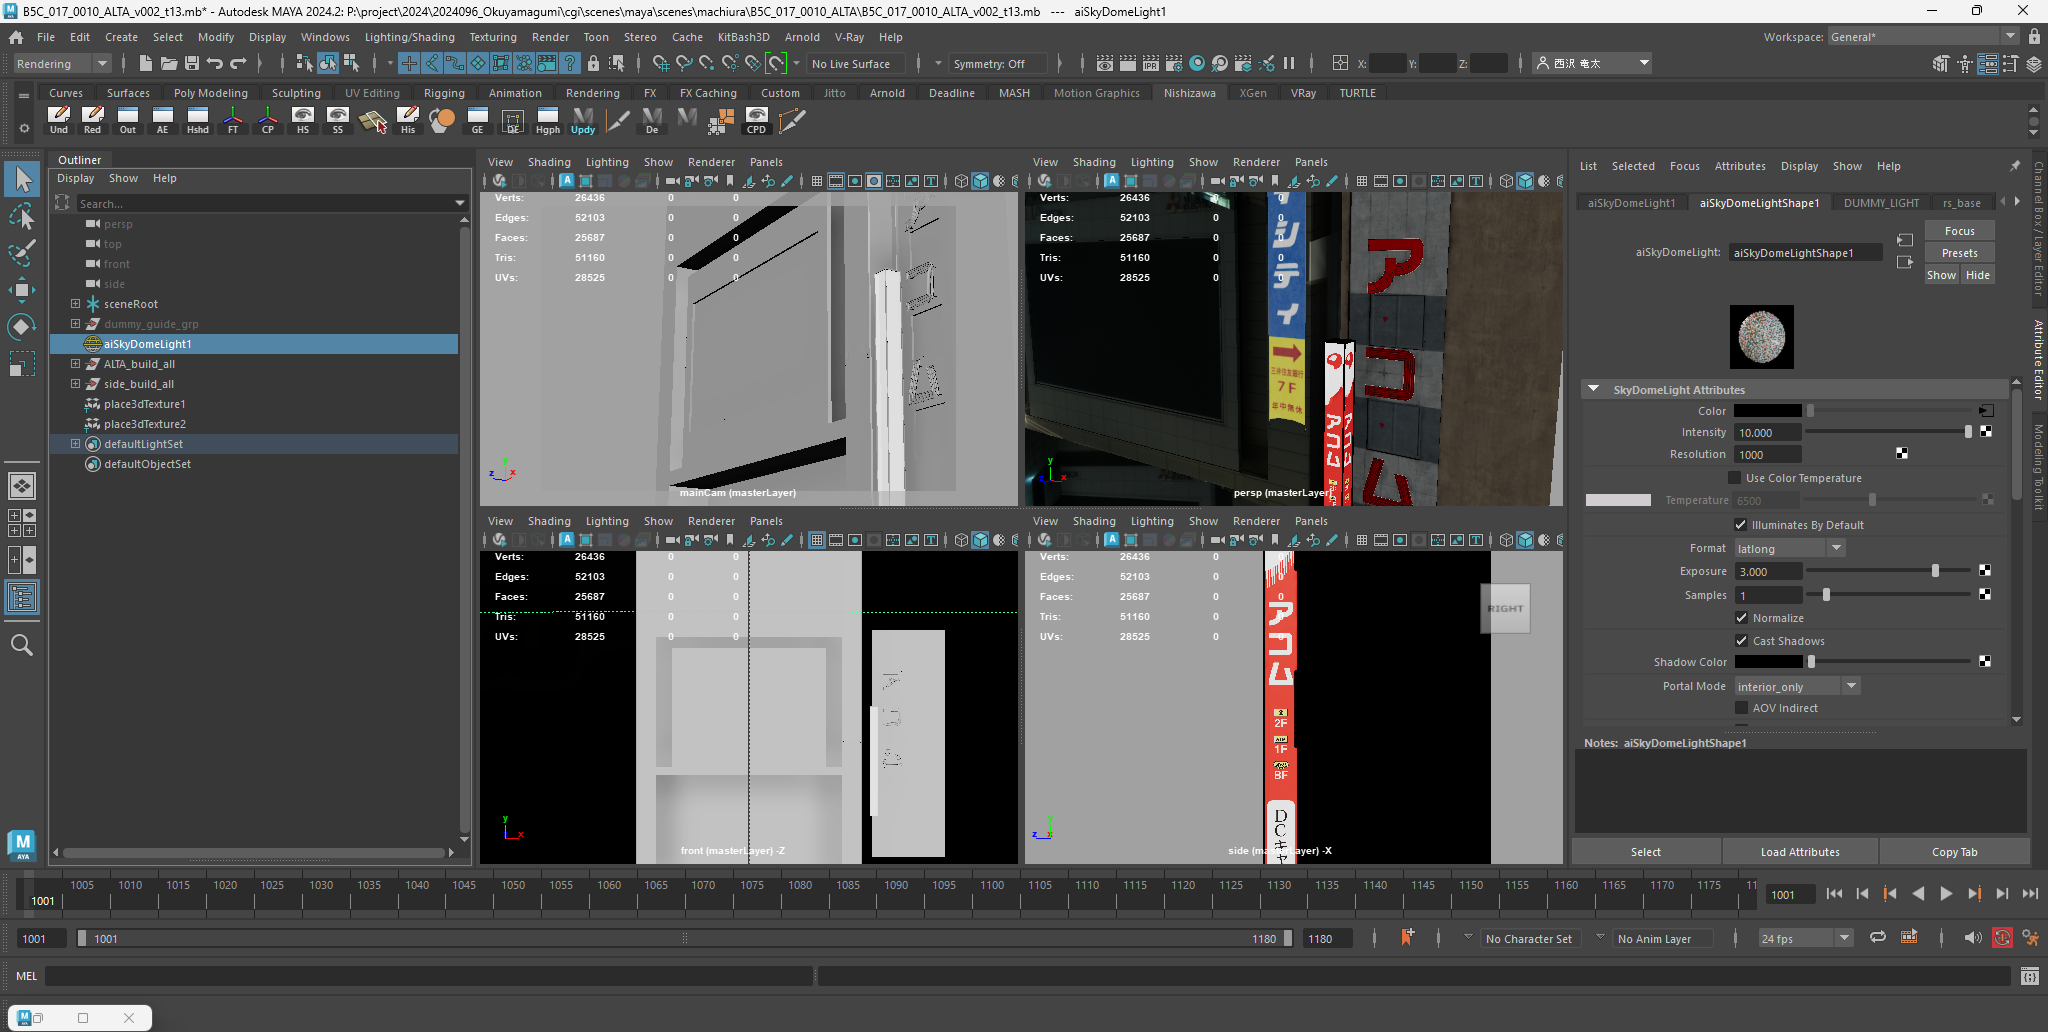This screenshot has width=2048, height=1032.
Task: Expand the ALTA_build_all node
Action: coord(75,364)
